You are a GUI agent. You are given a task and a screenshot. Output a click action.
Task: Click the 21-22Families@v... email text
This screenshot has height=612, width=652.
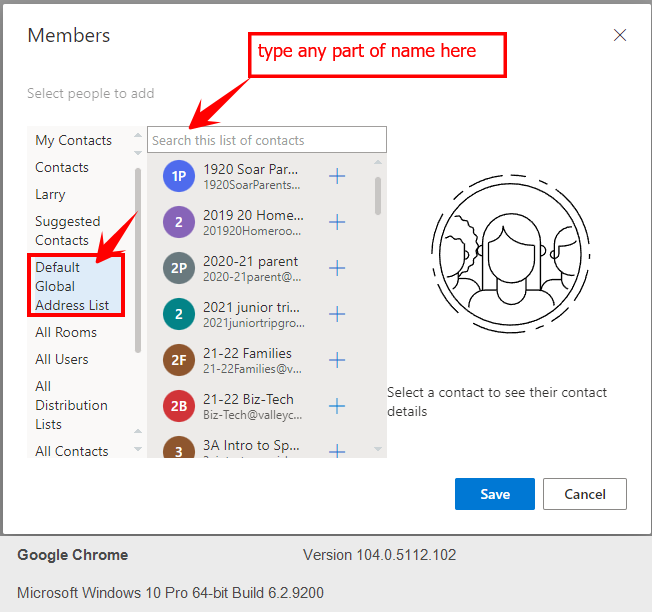coord(252,369)
